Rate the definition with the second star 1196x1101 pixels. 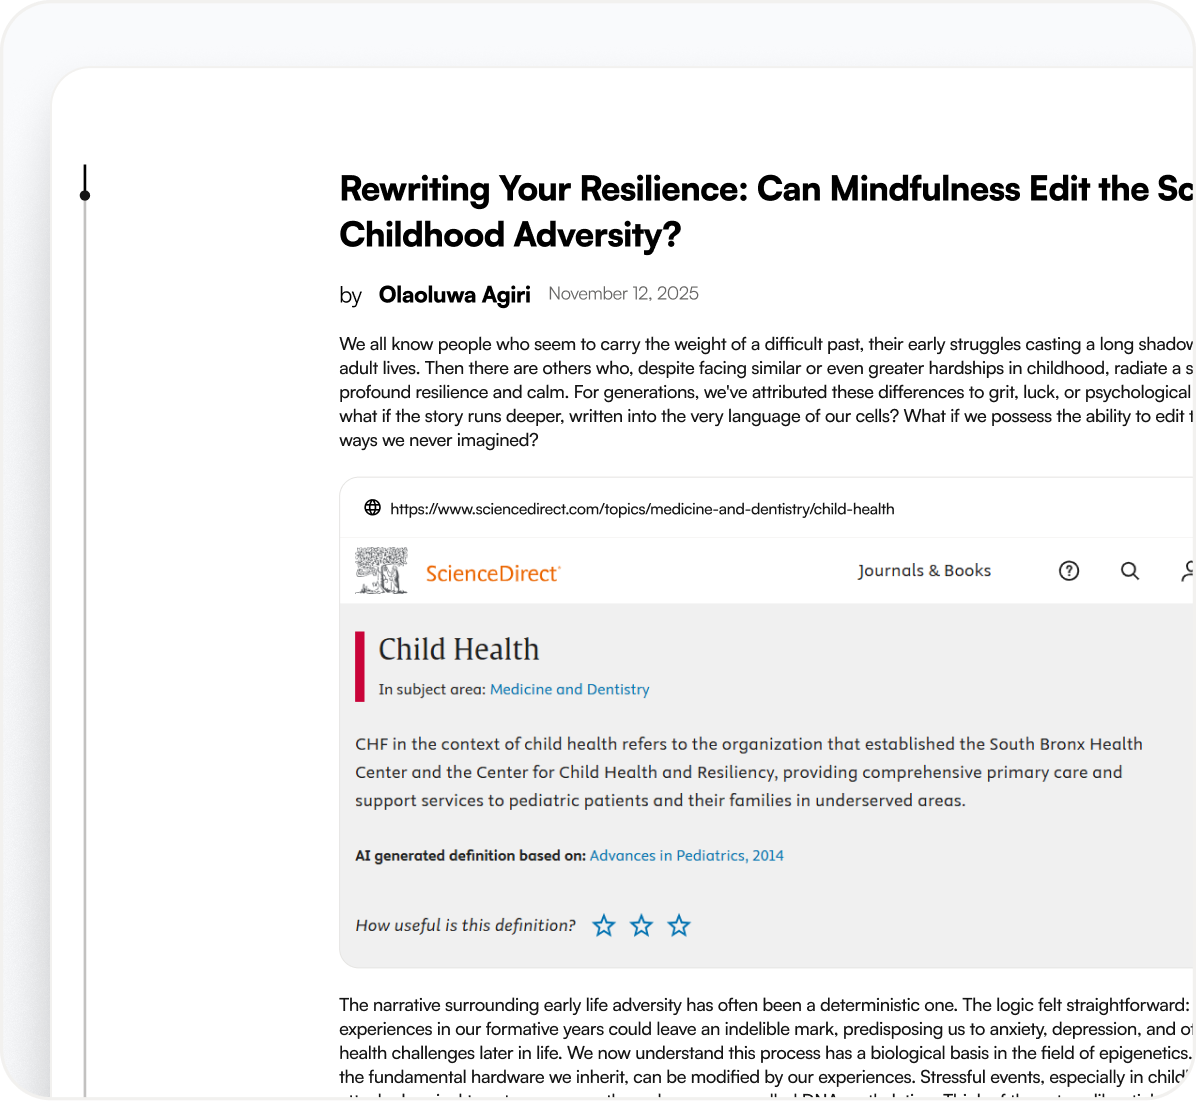tap(641, 926)
